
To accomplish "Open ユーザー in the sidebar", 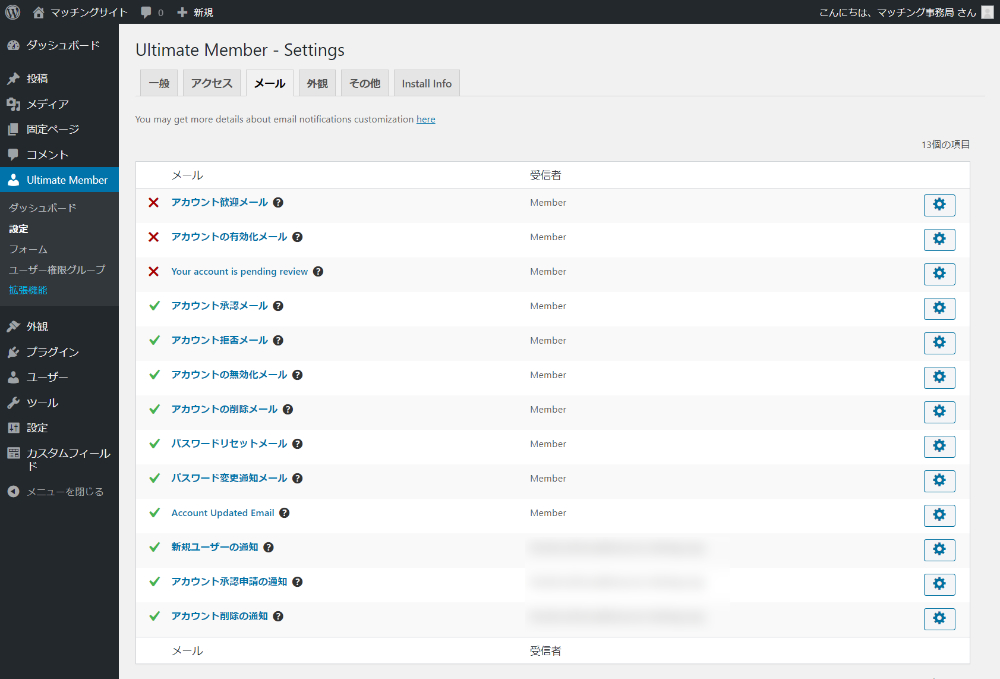I will coord(59,377).
